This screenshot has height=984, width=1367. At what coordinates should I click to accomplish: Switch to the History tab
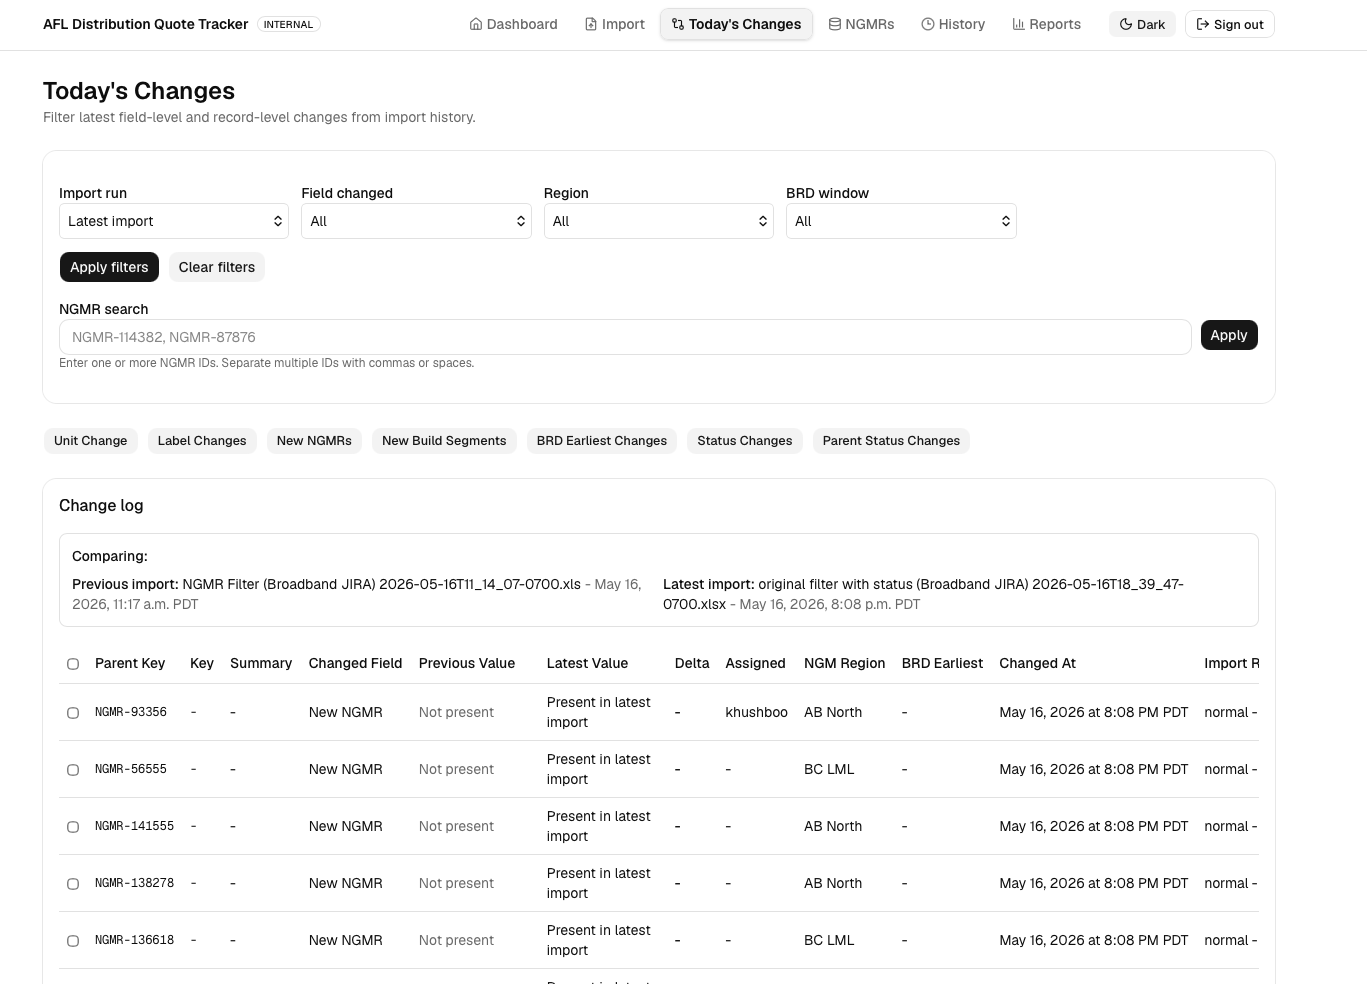tap(953, 24)
